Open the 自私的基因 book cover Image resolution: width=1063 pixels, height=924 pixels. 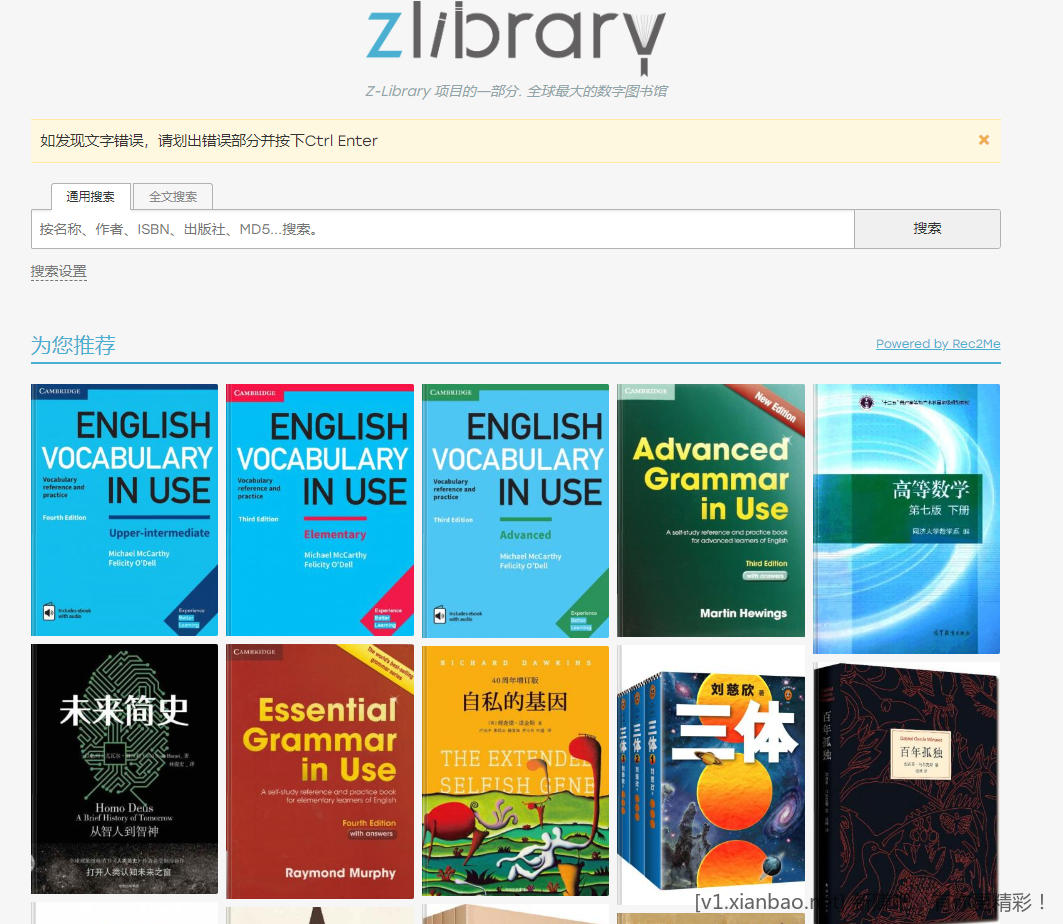[515, 771]
